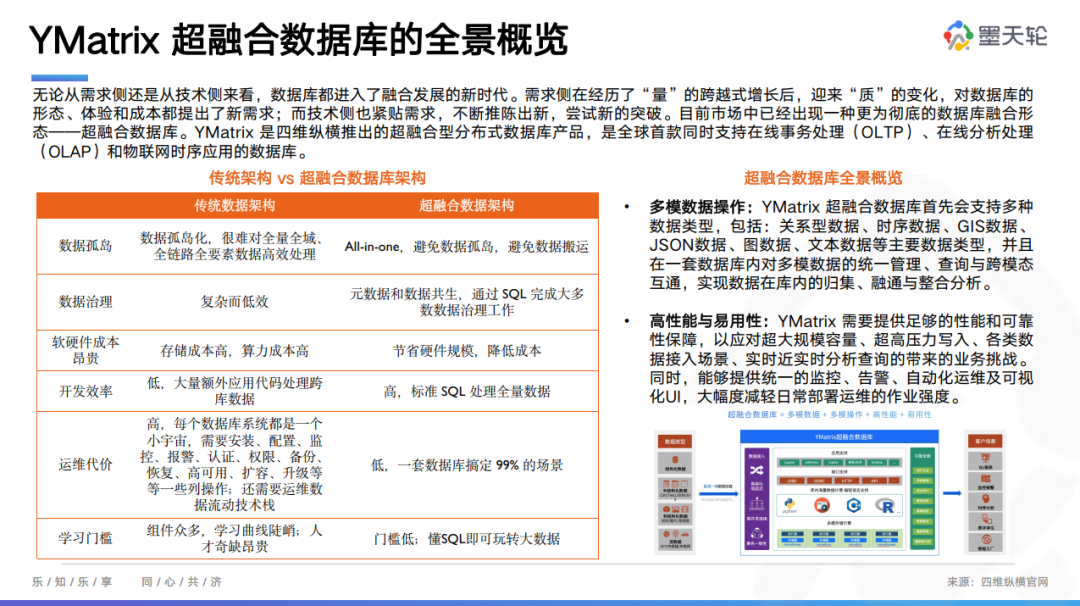Click the intro paragraph beginning 无论从需求侧

[x=532, y=123]
